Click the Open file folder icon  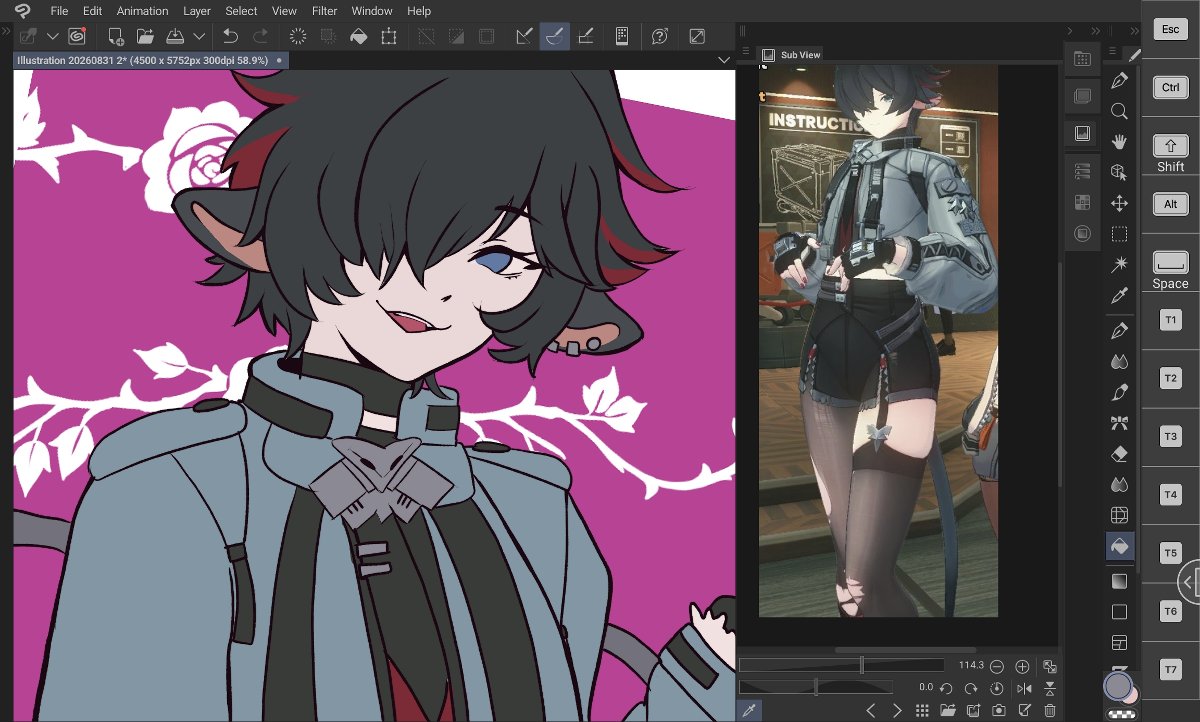[145, 36]
